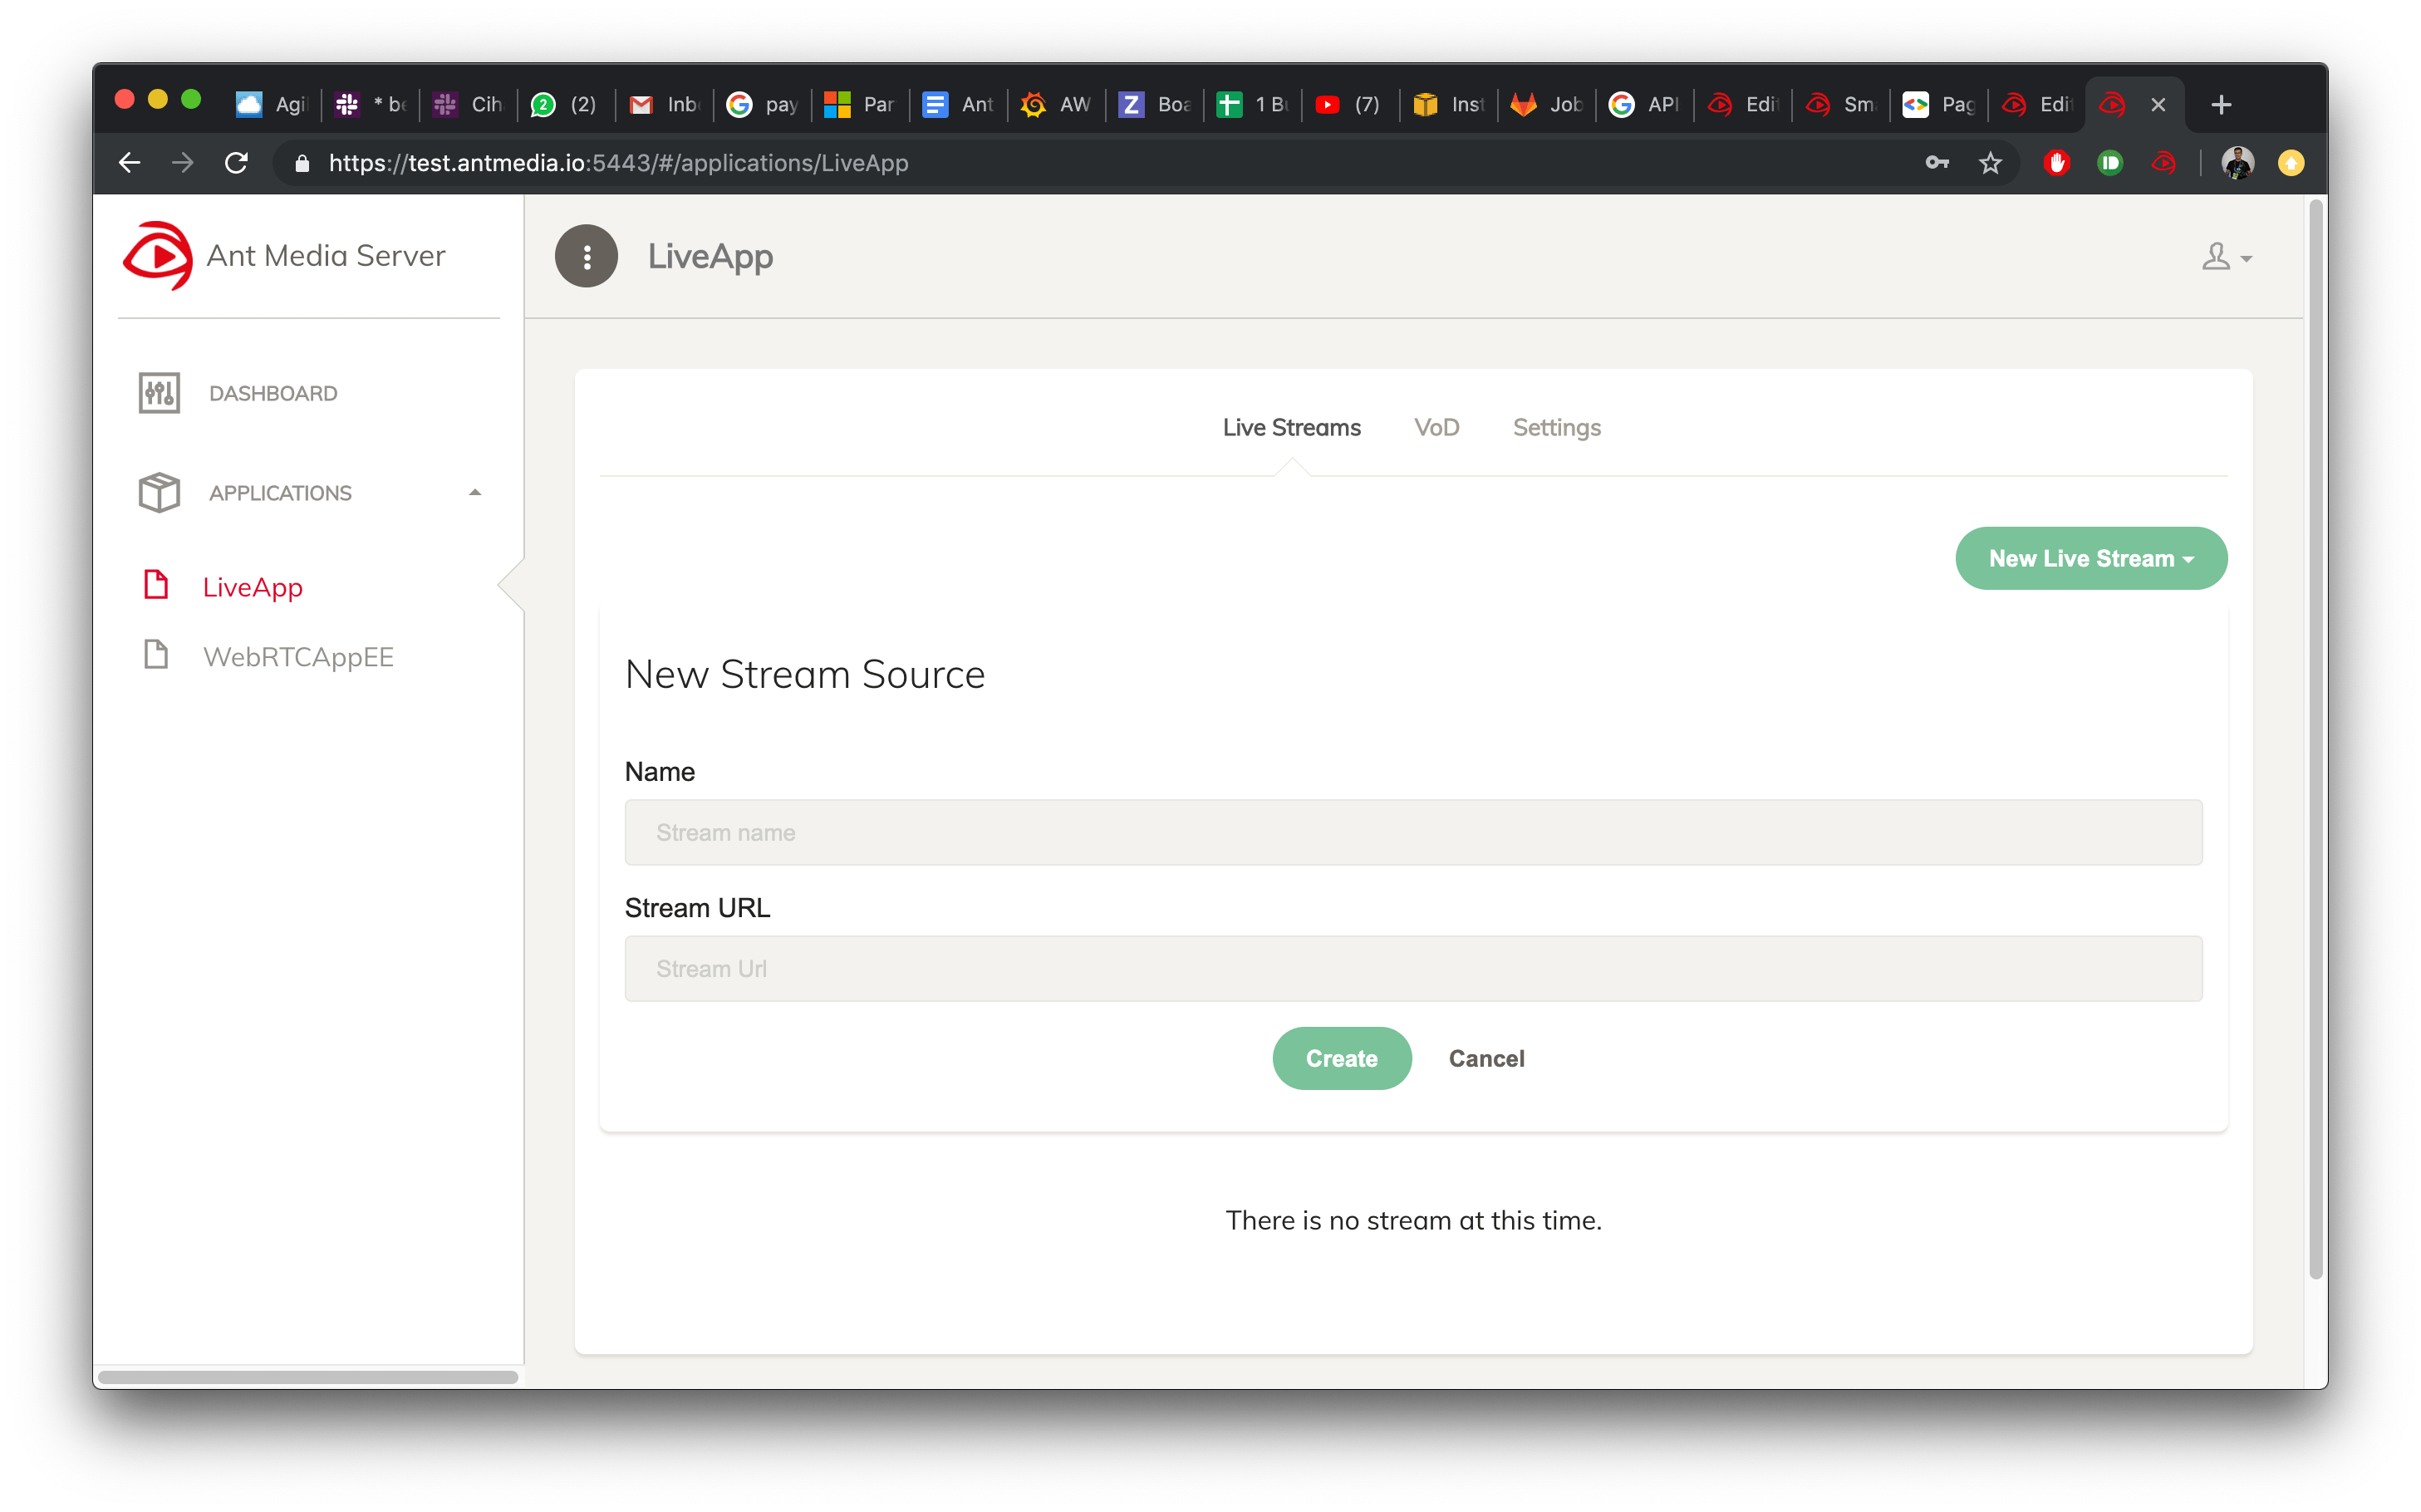
Task: Click the Applications package icon in sidebar
Action: click(x=159, y=491)
